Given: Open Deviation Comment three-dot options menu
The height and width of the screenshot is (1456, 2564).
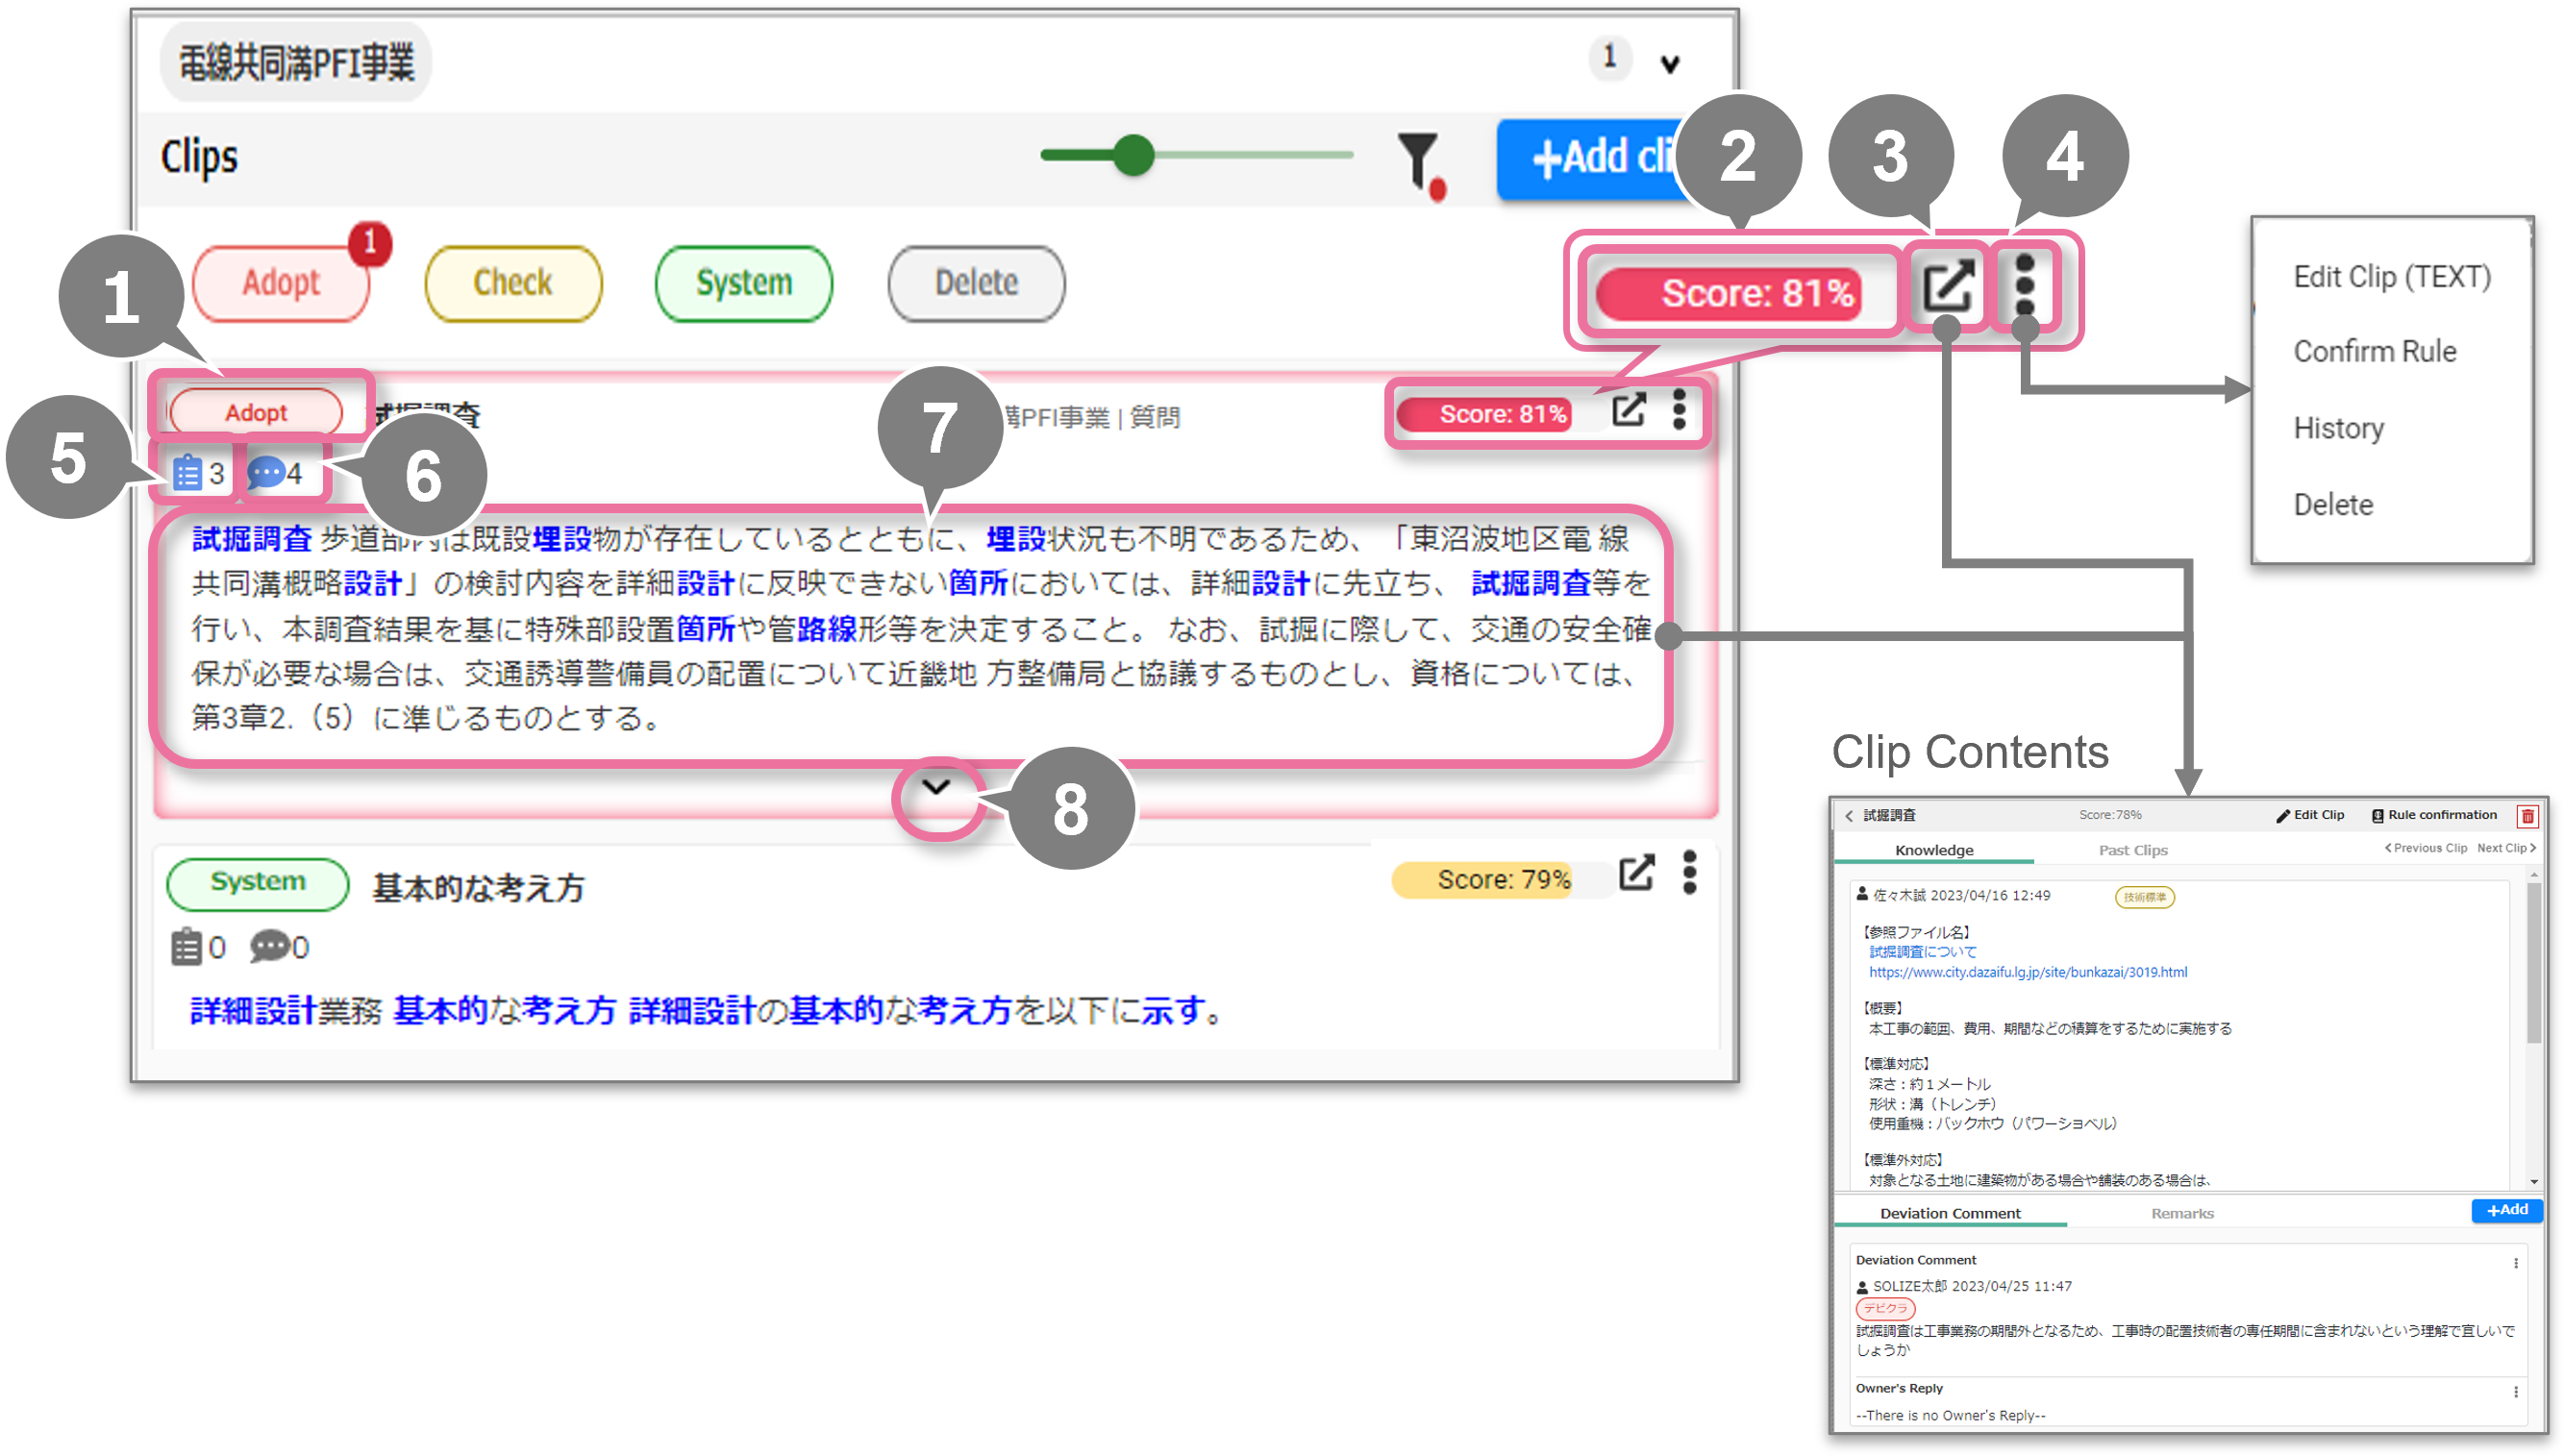Looking at the screenshot, I should 2516,1263.
